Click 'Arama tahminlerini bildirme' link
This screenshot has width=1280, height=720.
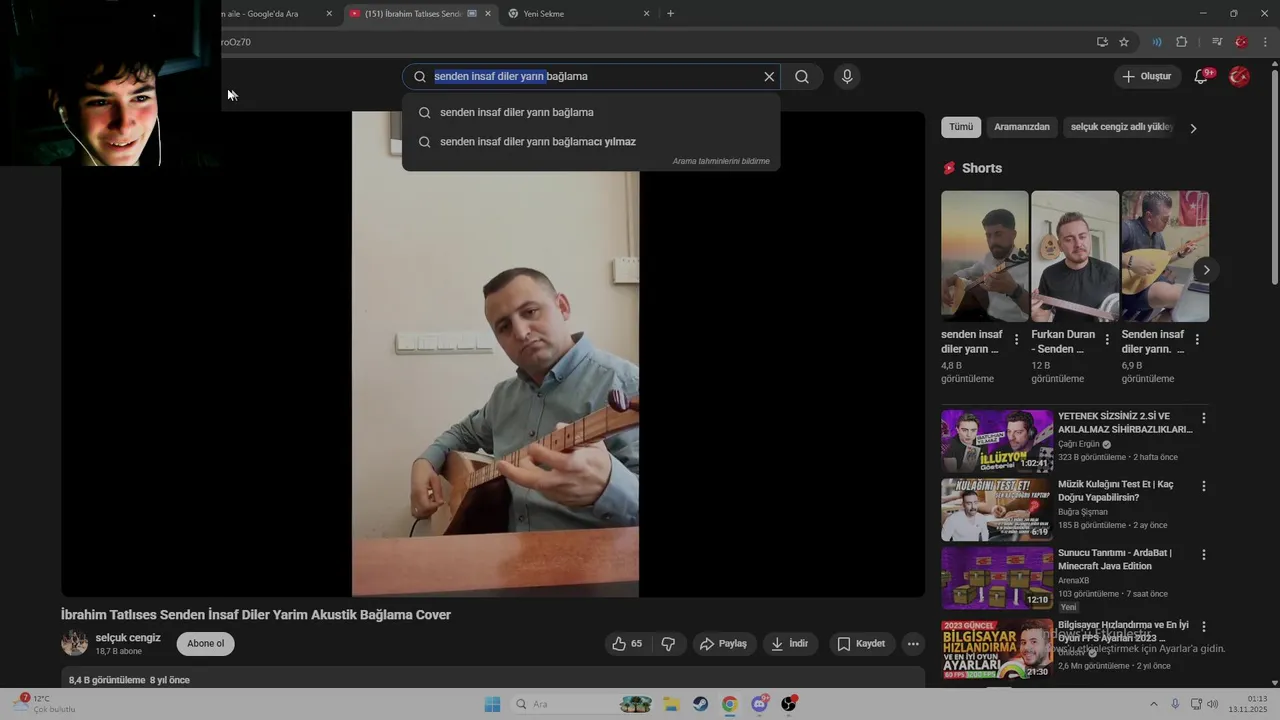tap(721, 161)
